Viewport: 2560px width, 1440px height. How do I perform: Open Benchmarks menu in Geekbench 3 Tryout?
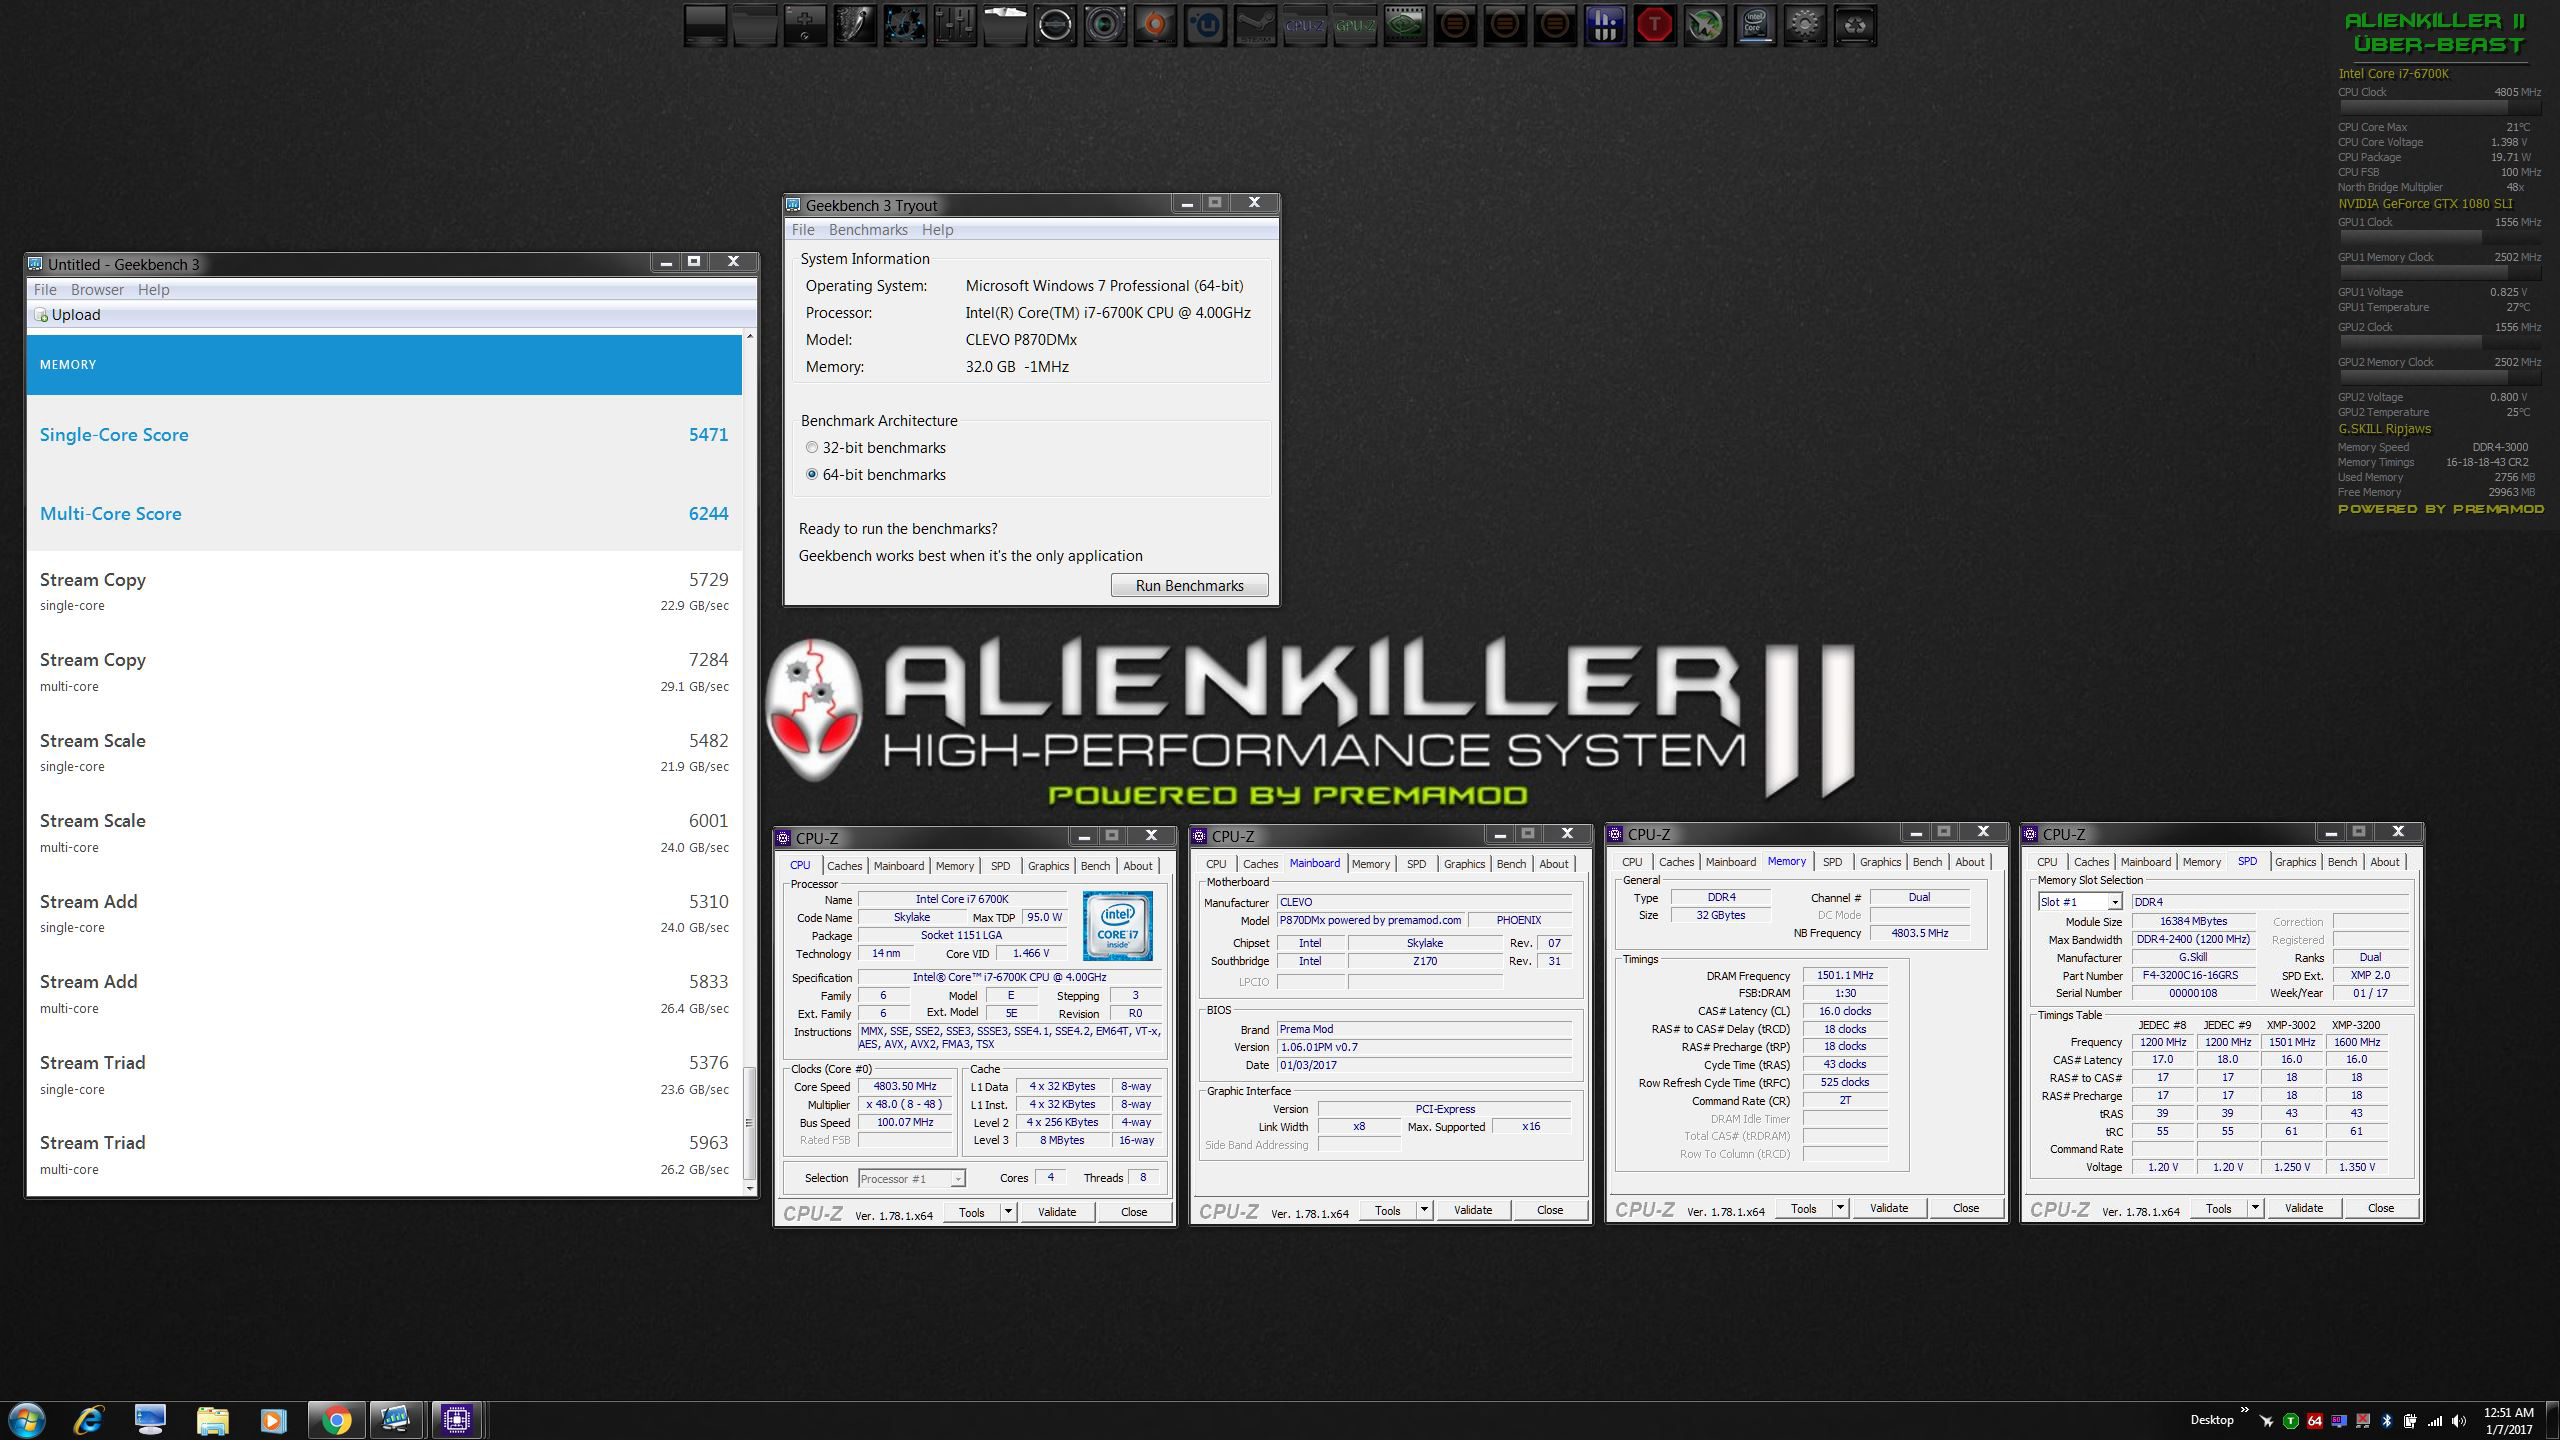click(868, 230)
